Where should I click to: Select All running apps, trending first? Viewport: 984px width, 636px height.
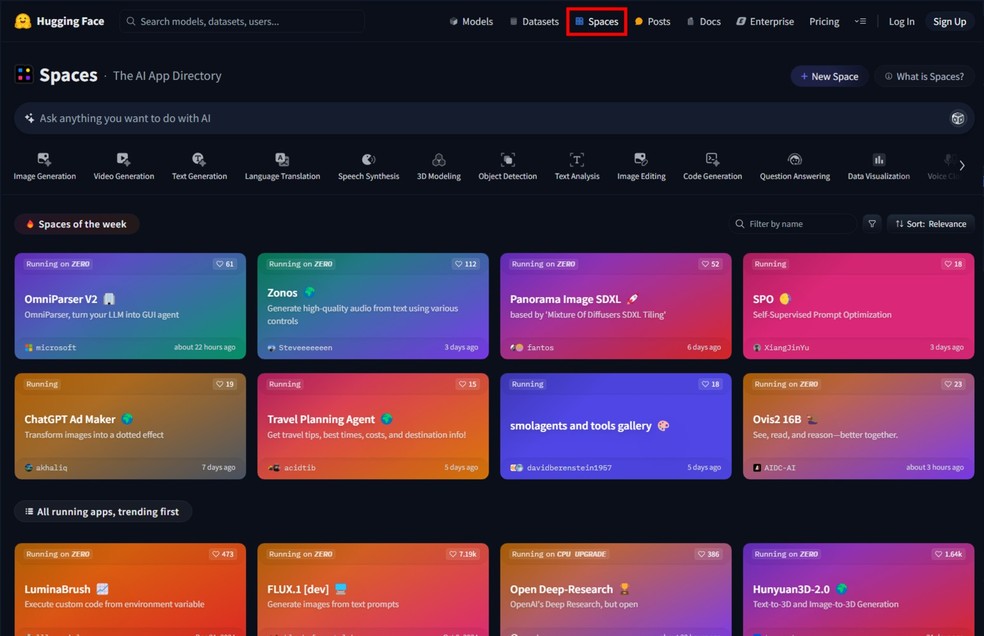pos(103,511)
